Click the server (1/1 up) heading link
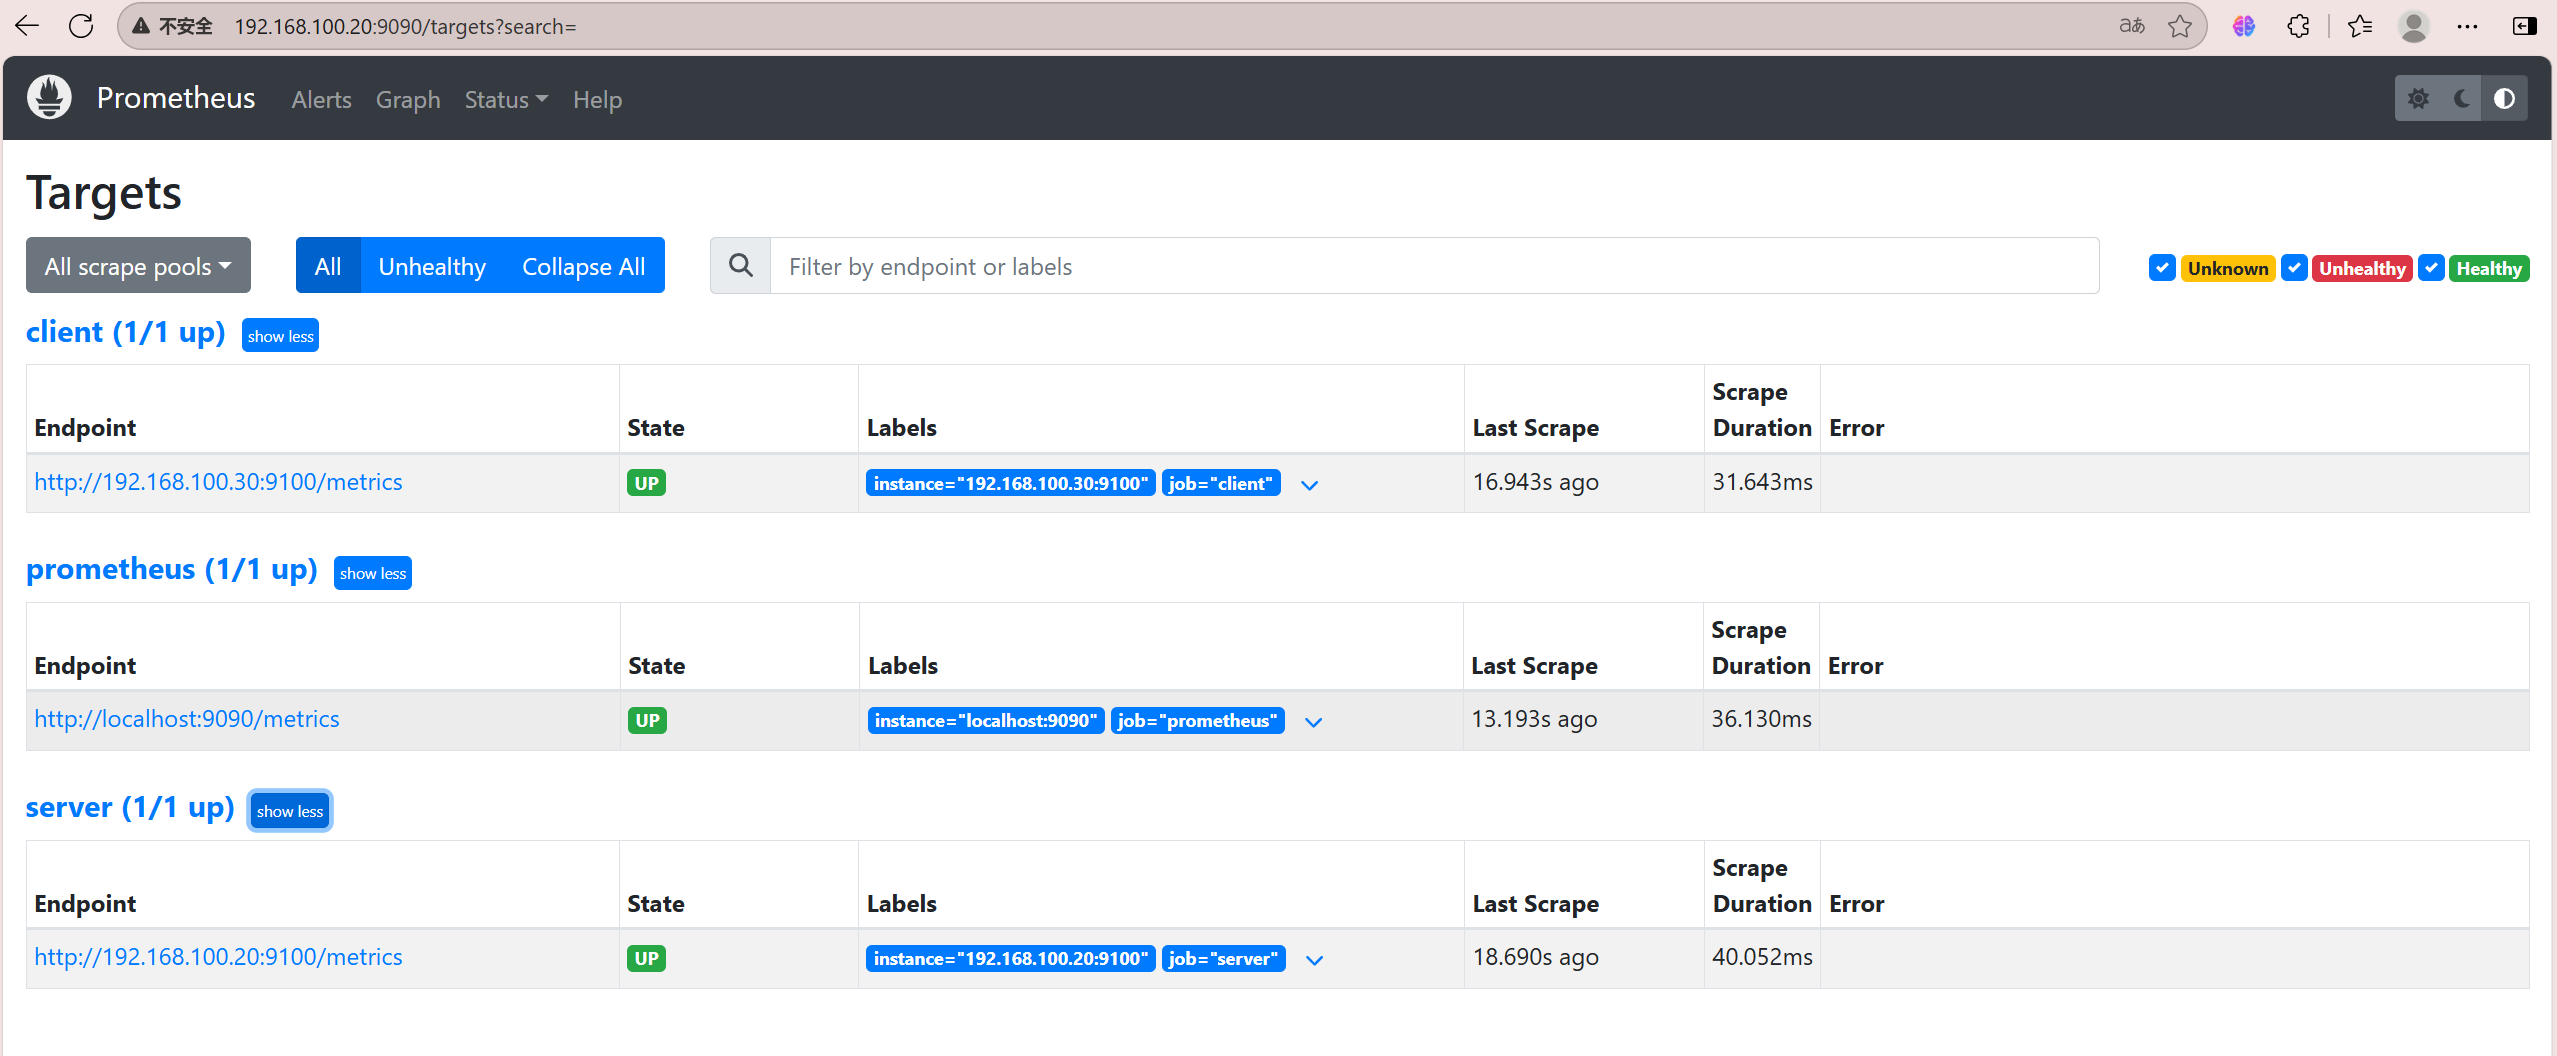Screen dimensions: 2557x1056 130,807
